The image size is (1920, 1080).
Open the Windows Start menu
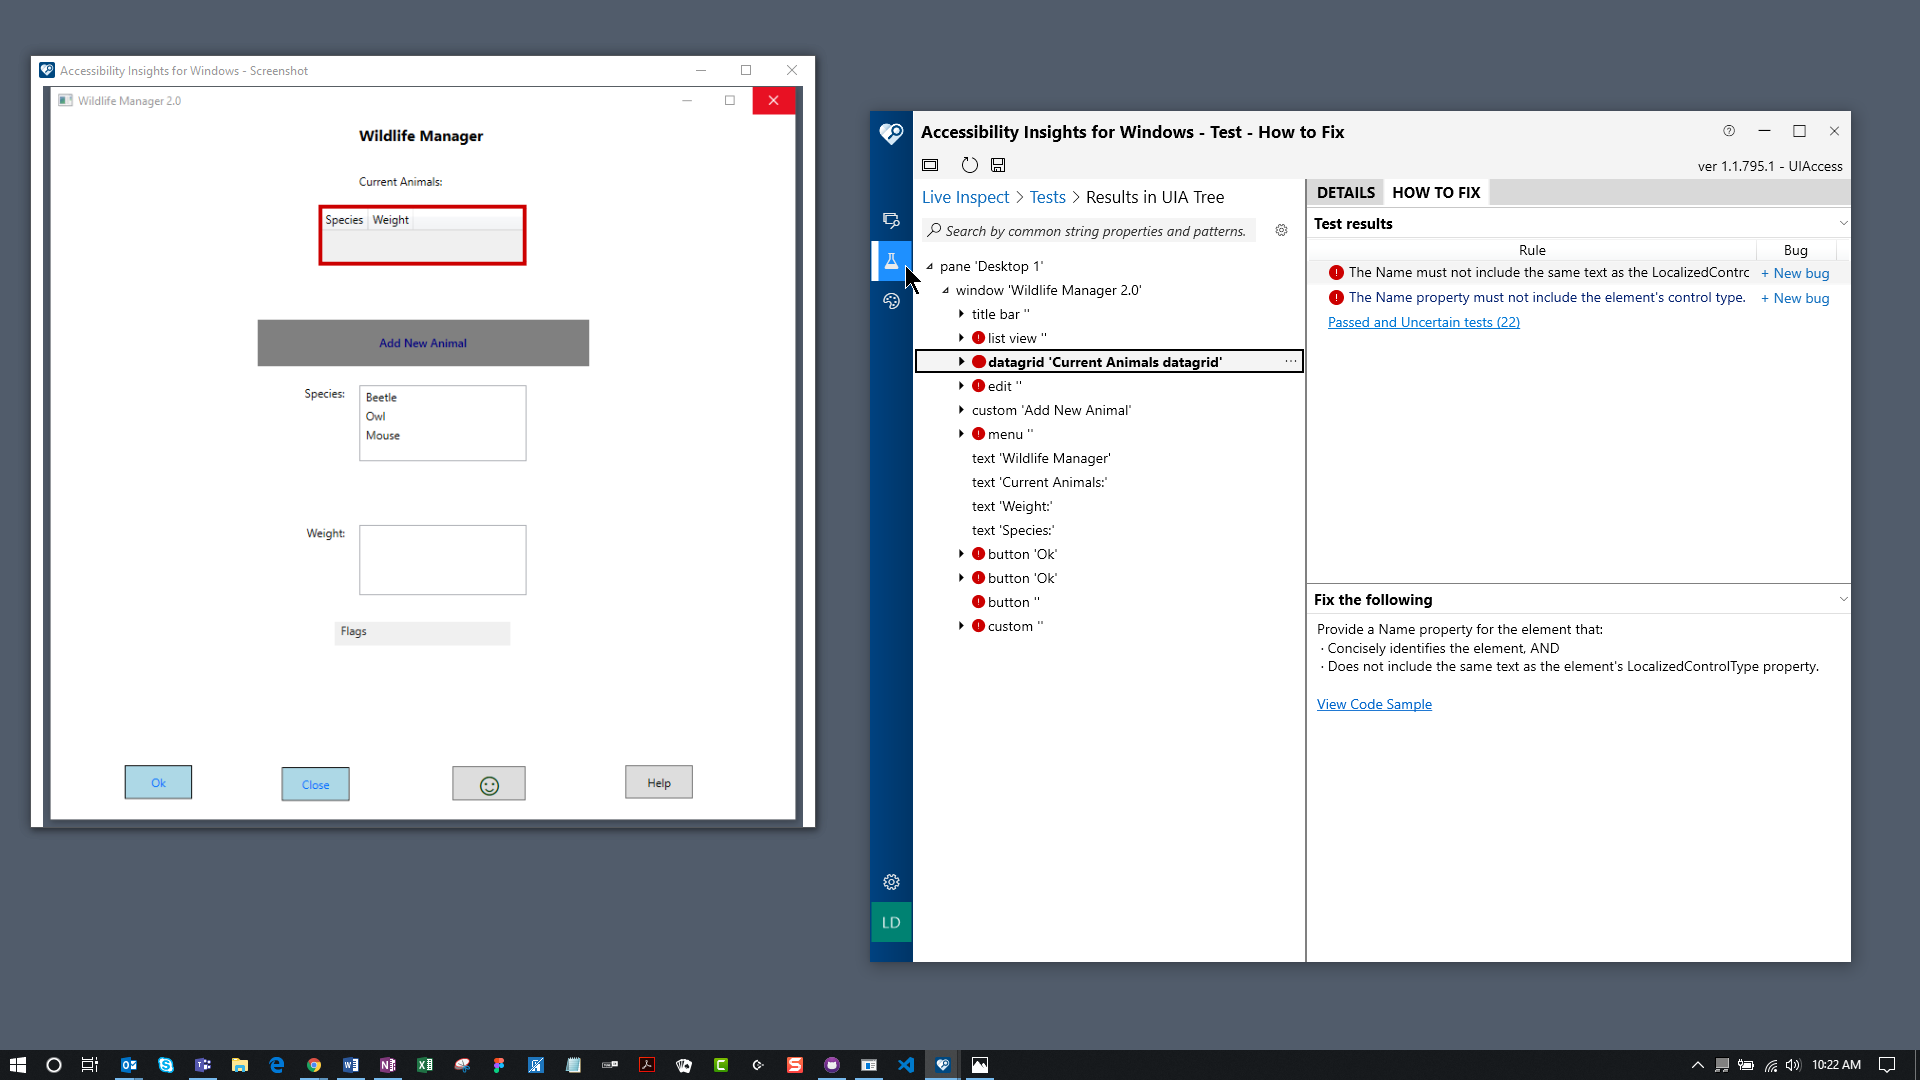point(17,1065)
